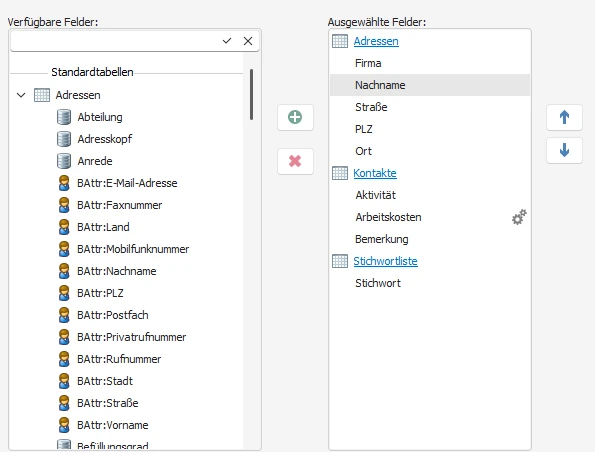The height and width of the screenshot is (452, 595).
Task: Select BAttr:Mobilfunknummer in available fields
Action: point(133,249)
